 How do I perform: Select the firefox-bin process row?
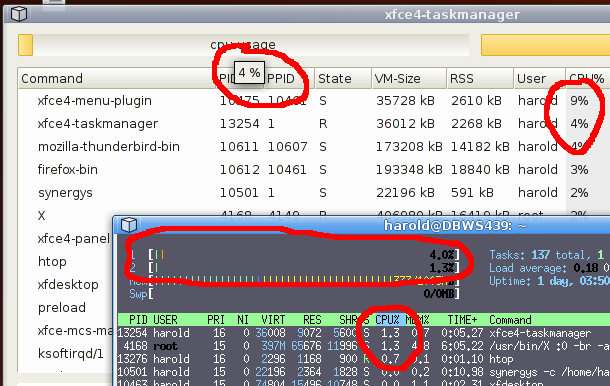(x=314, y=170)
